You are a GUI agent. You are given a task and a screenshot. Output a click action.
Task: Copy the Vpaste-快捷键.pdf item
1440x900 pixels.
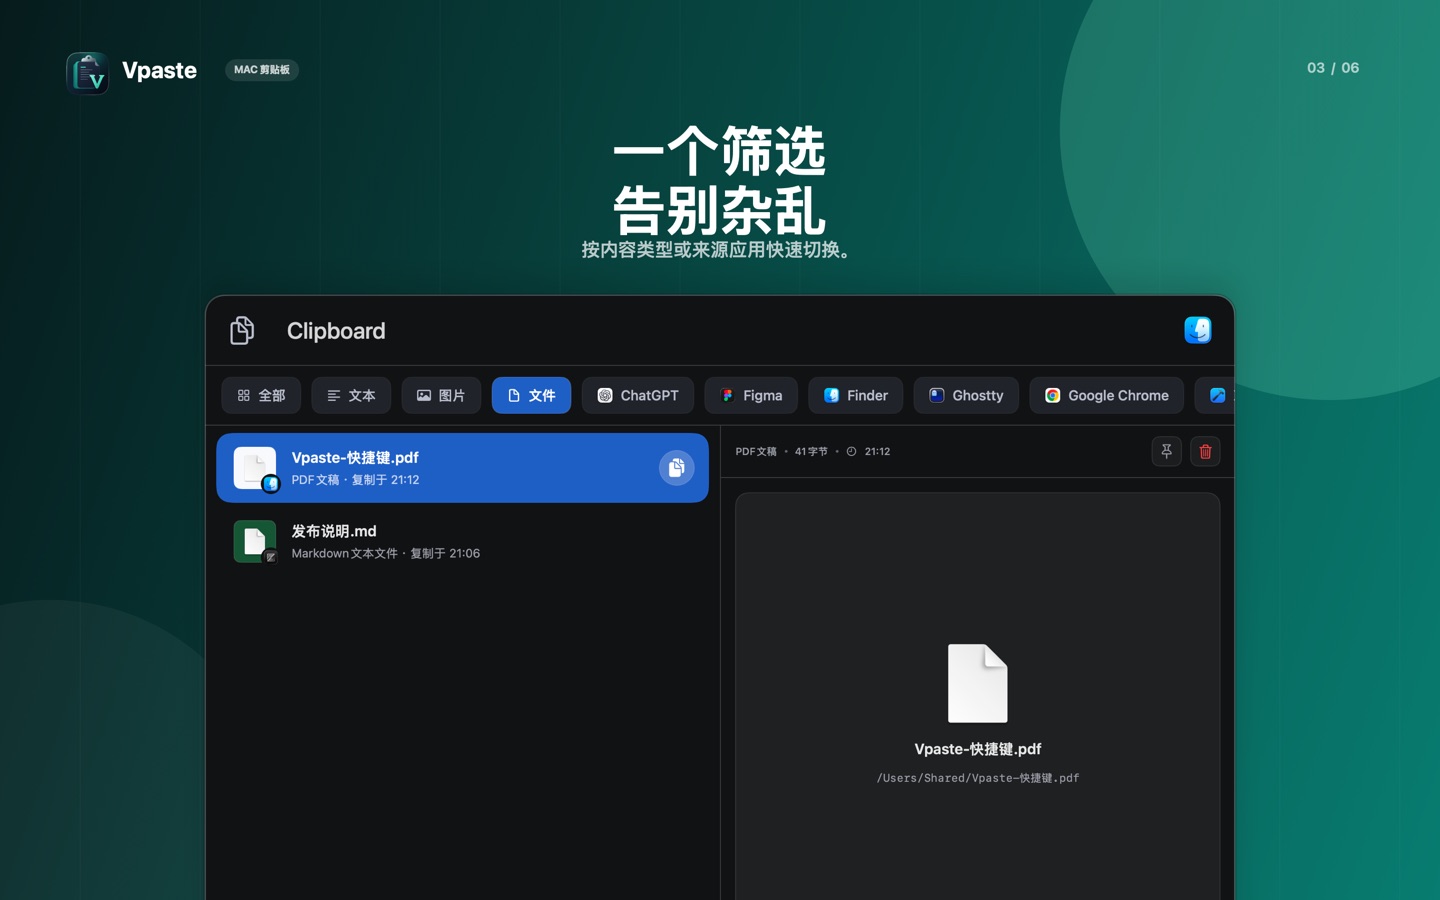(676, 468)
